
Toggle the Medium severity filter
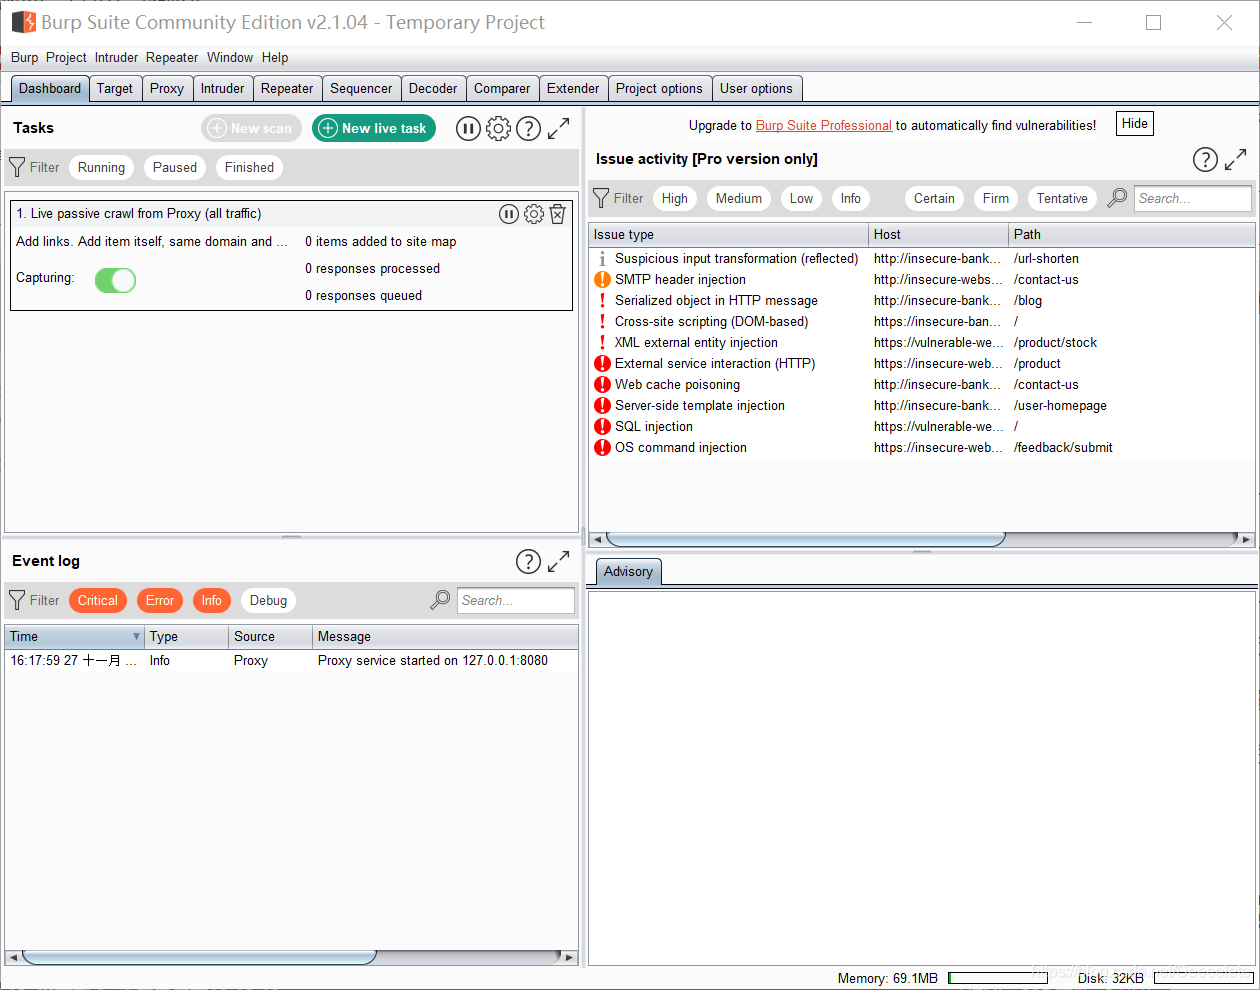[739, 198]
